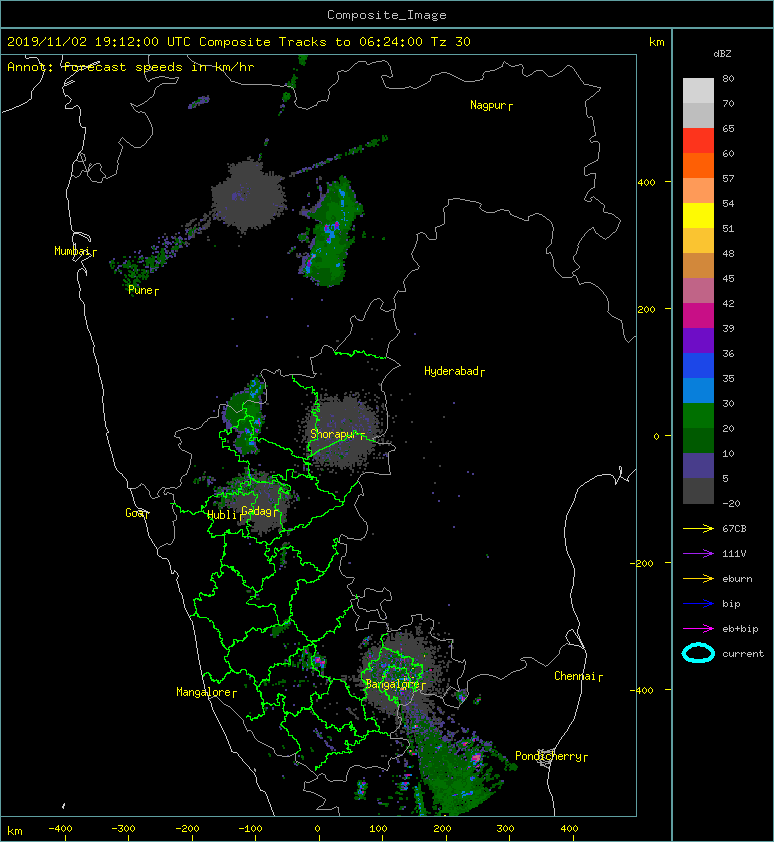Image resolution: width=774 pixels, height=842 pixels.
Task: Click the 400 tick on the vertical axis
Action: click(646, 183)
